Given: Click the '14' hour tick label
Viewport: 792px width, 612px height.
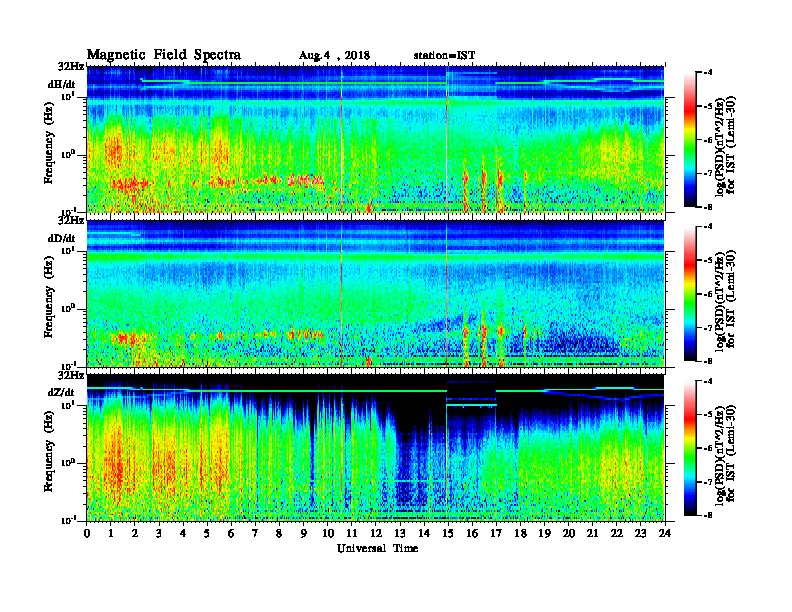Looking at the screenshot, I should coord(424,534).
